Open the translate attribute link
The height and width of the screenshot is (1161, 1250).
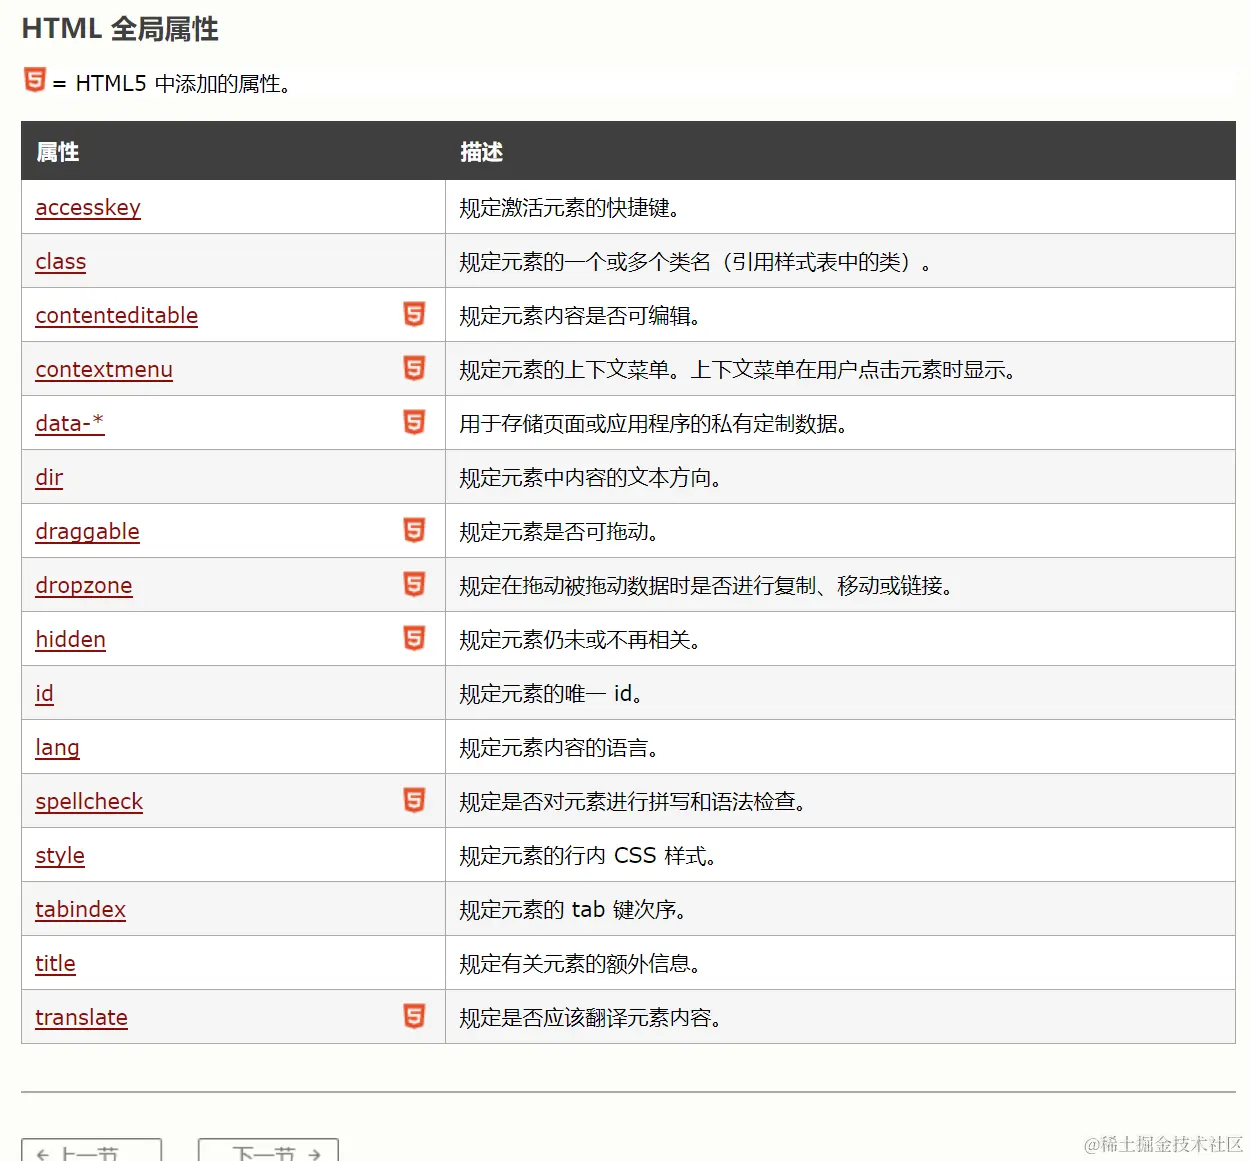click(x=82, y=1018)
